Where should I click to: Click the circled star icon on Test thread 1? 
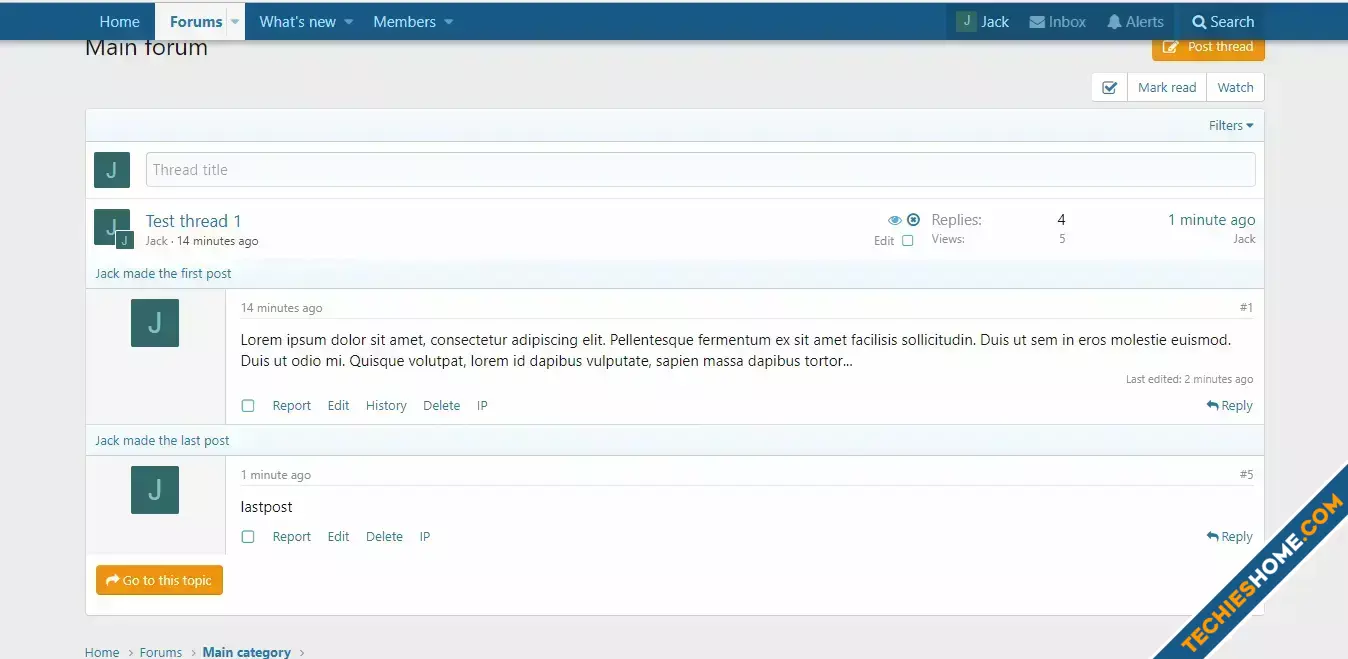pyautogui.click(x=913, y=220)
